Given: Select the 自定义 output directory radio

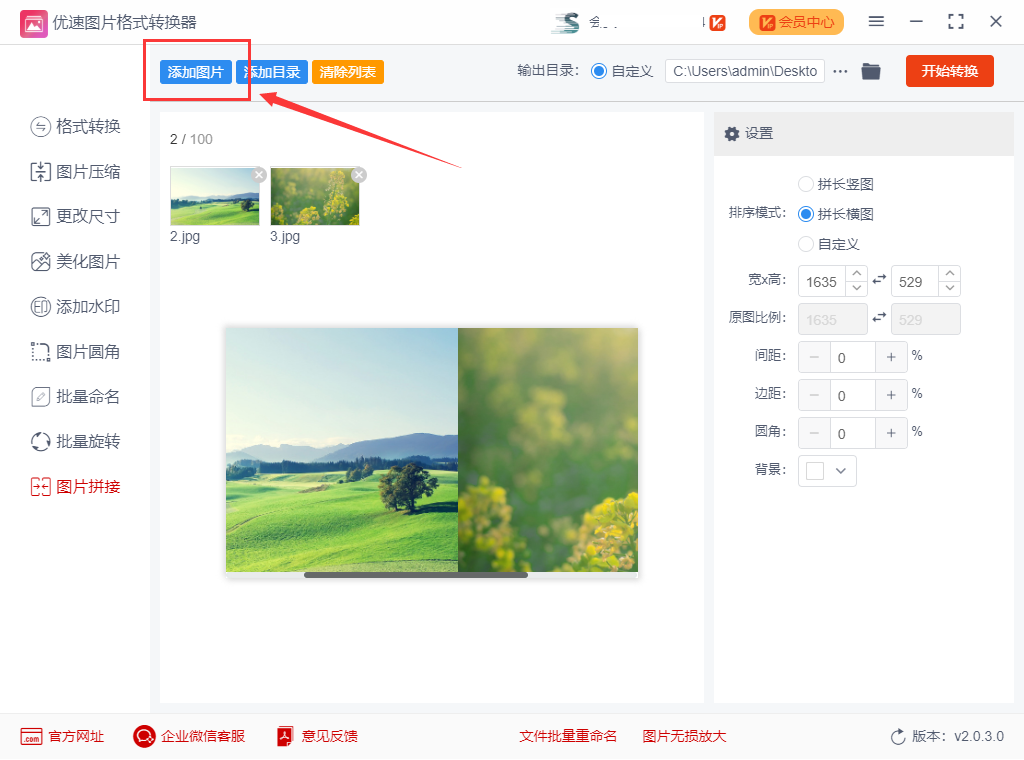Looking at the screenshot, I should coord(598,71).
